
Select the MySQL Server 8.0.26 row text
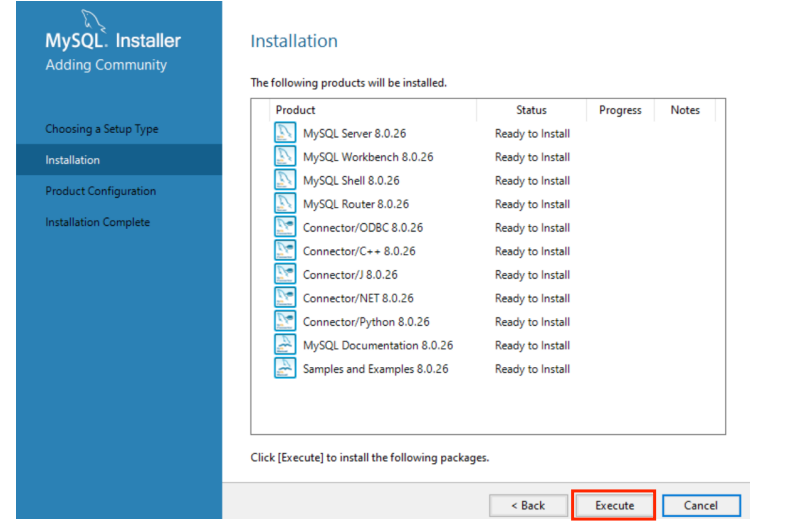[354, 133]
